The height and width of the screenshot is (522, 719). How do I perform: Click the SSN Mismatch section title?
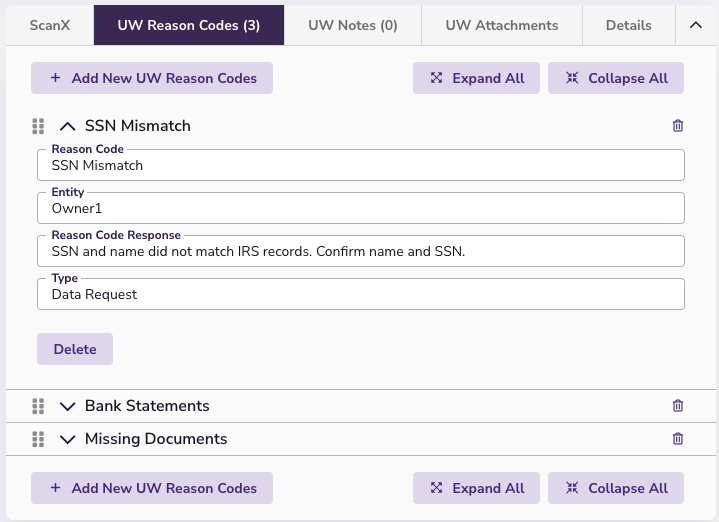click(x=138, y=126)
